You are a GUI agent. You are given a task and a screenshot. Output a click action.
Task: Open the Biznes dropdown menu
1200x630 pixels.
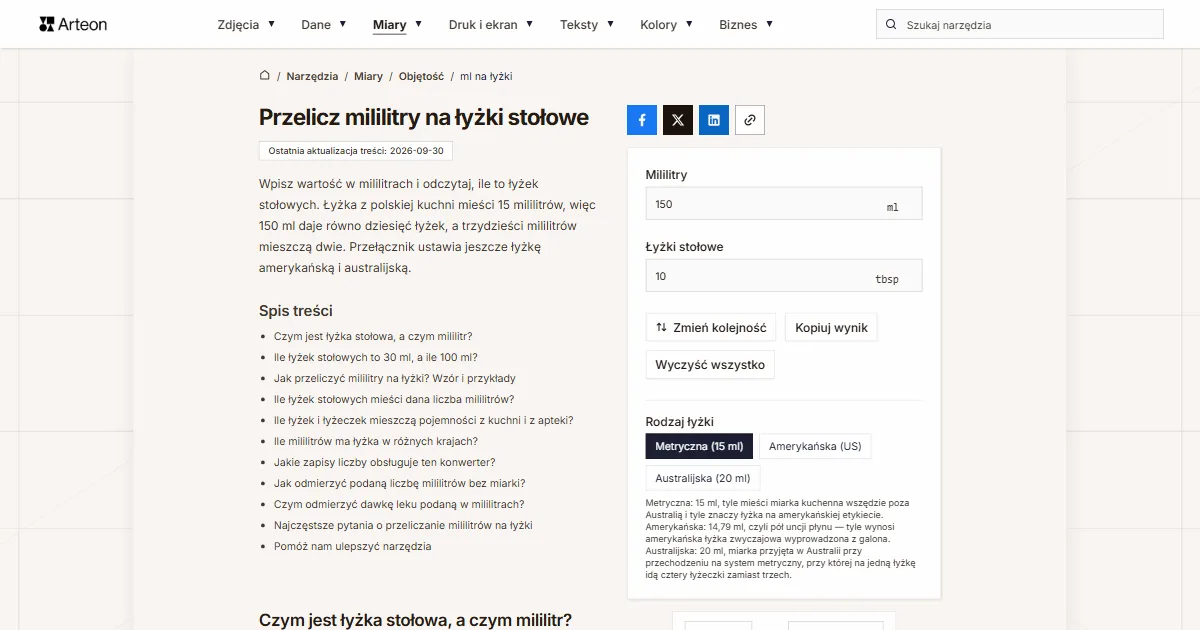[x=746, y=25]
